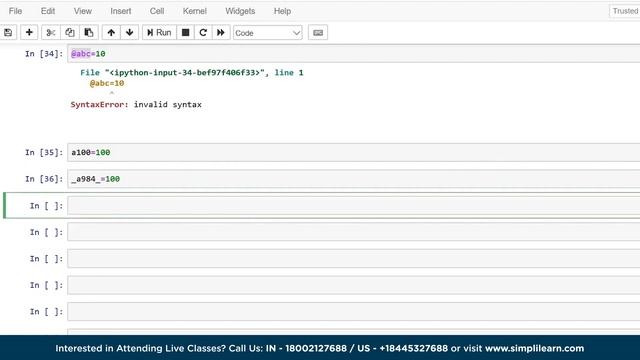Open the Help menu
This screenshot has height=360, width=640.
282,11
